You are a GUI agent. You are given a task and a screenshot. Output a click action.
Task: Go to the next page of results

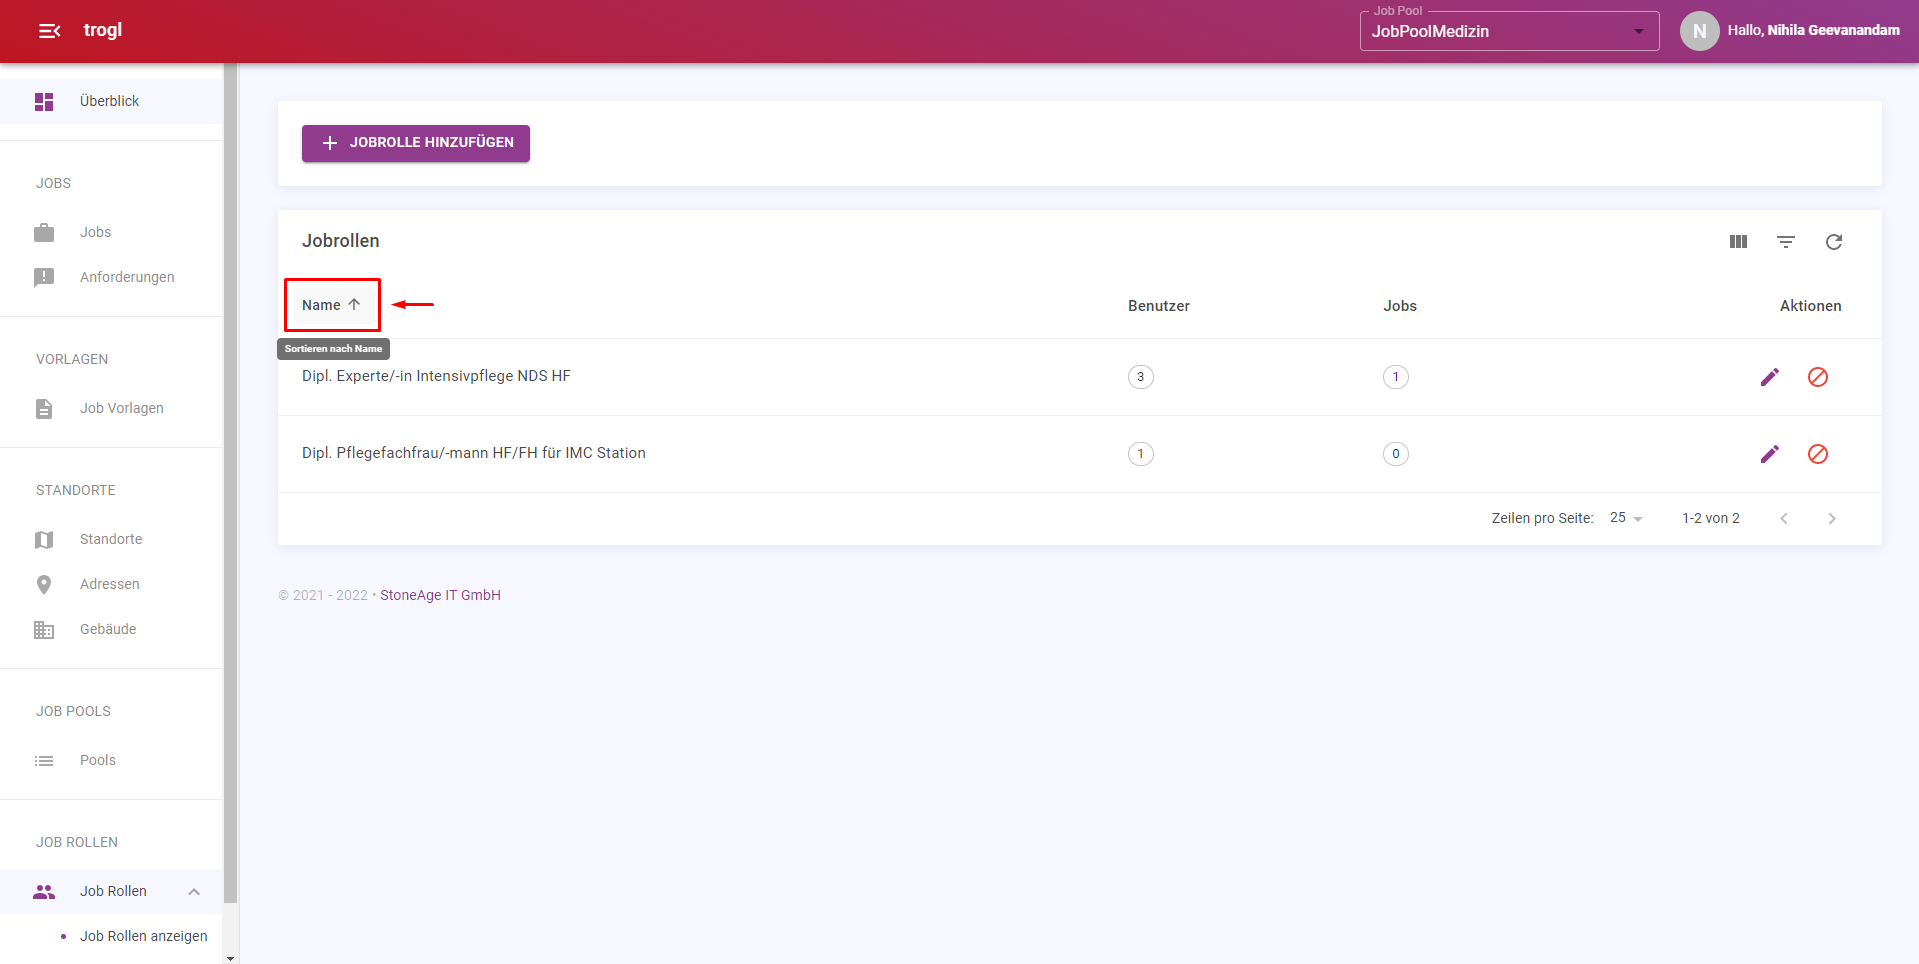(x=1832, y=518)
